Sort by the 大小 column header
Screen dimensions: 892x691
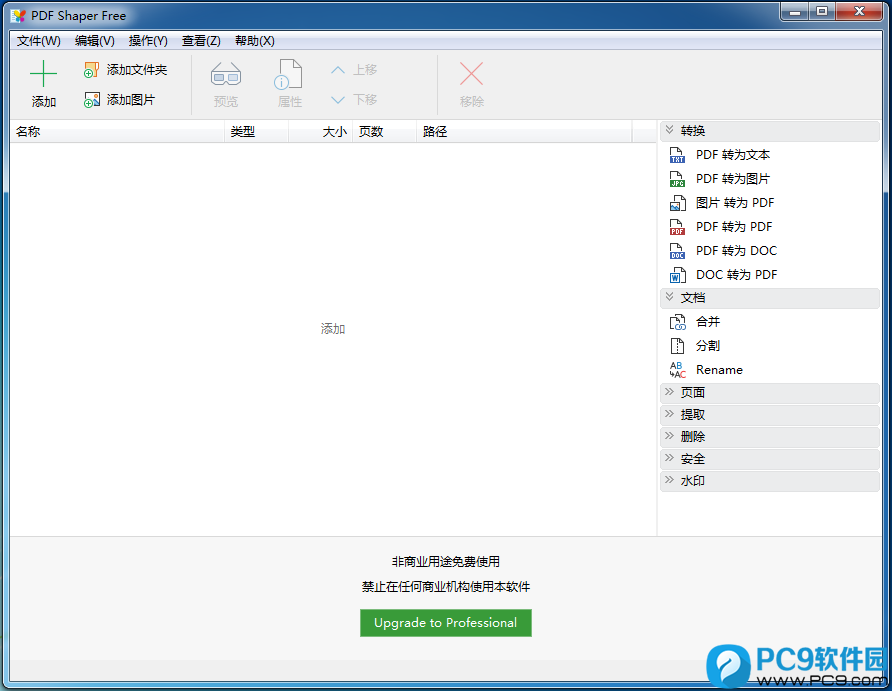coord(320,131)
